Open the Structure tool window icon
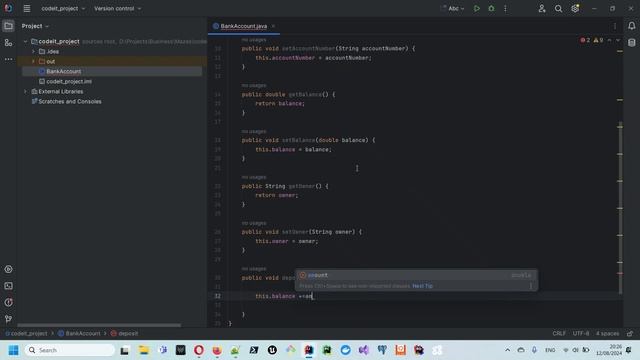This screenshot has width=640, height=360. [x=8, y=43]
